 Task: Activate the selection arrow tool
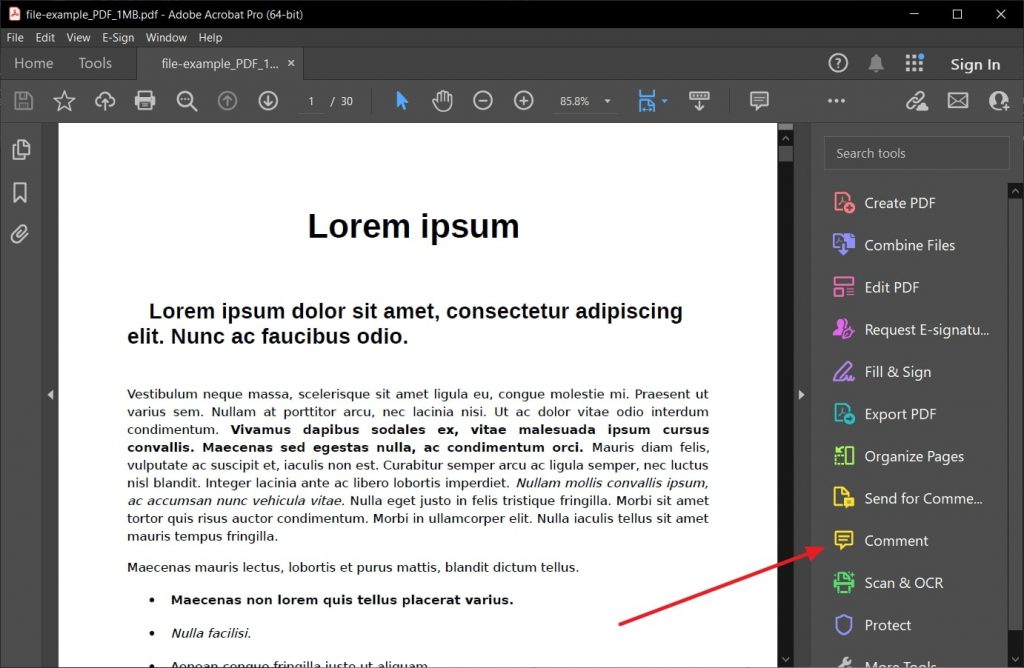coord(401,100)
